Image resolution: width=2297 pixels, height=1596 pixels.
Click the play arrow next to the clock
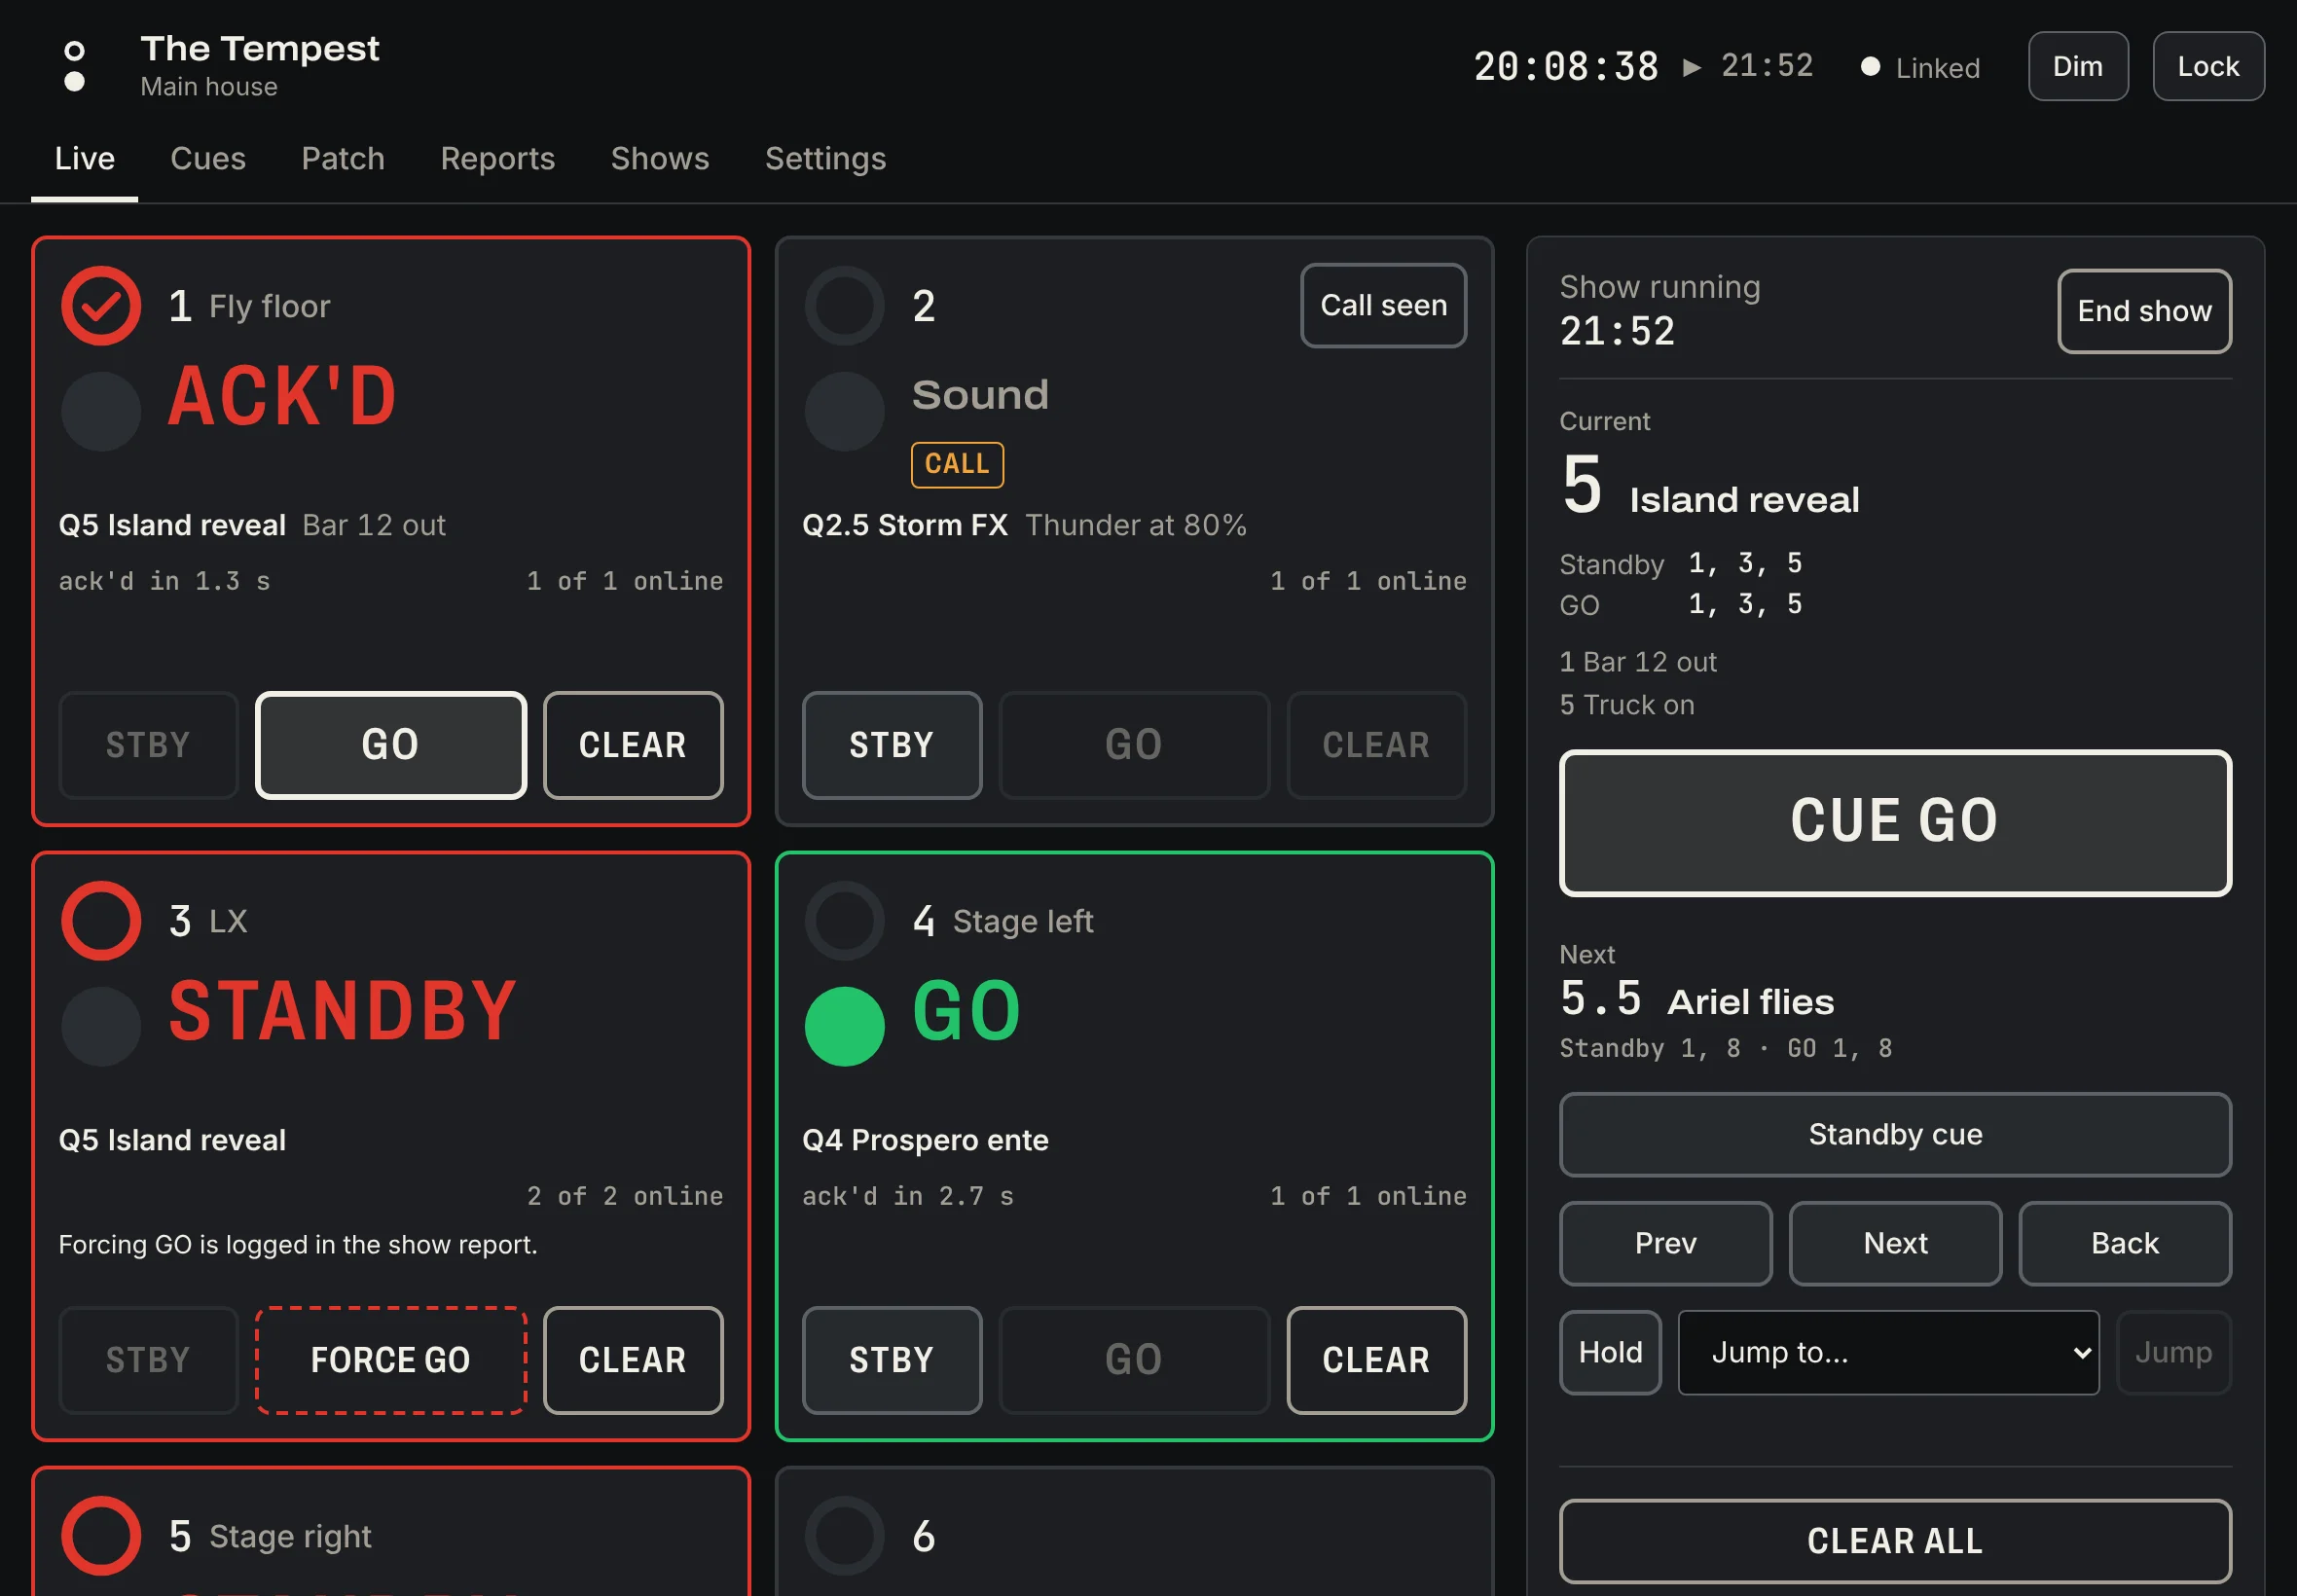click(x=1692, y=67)
